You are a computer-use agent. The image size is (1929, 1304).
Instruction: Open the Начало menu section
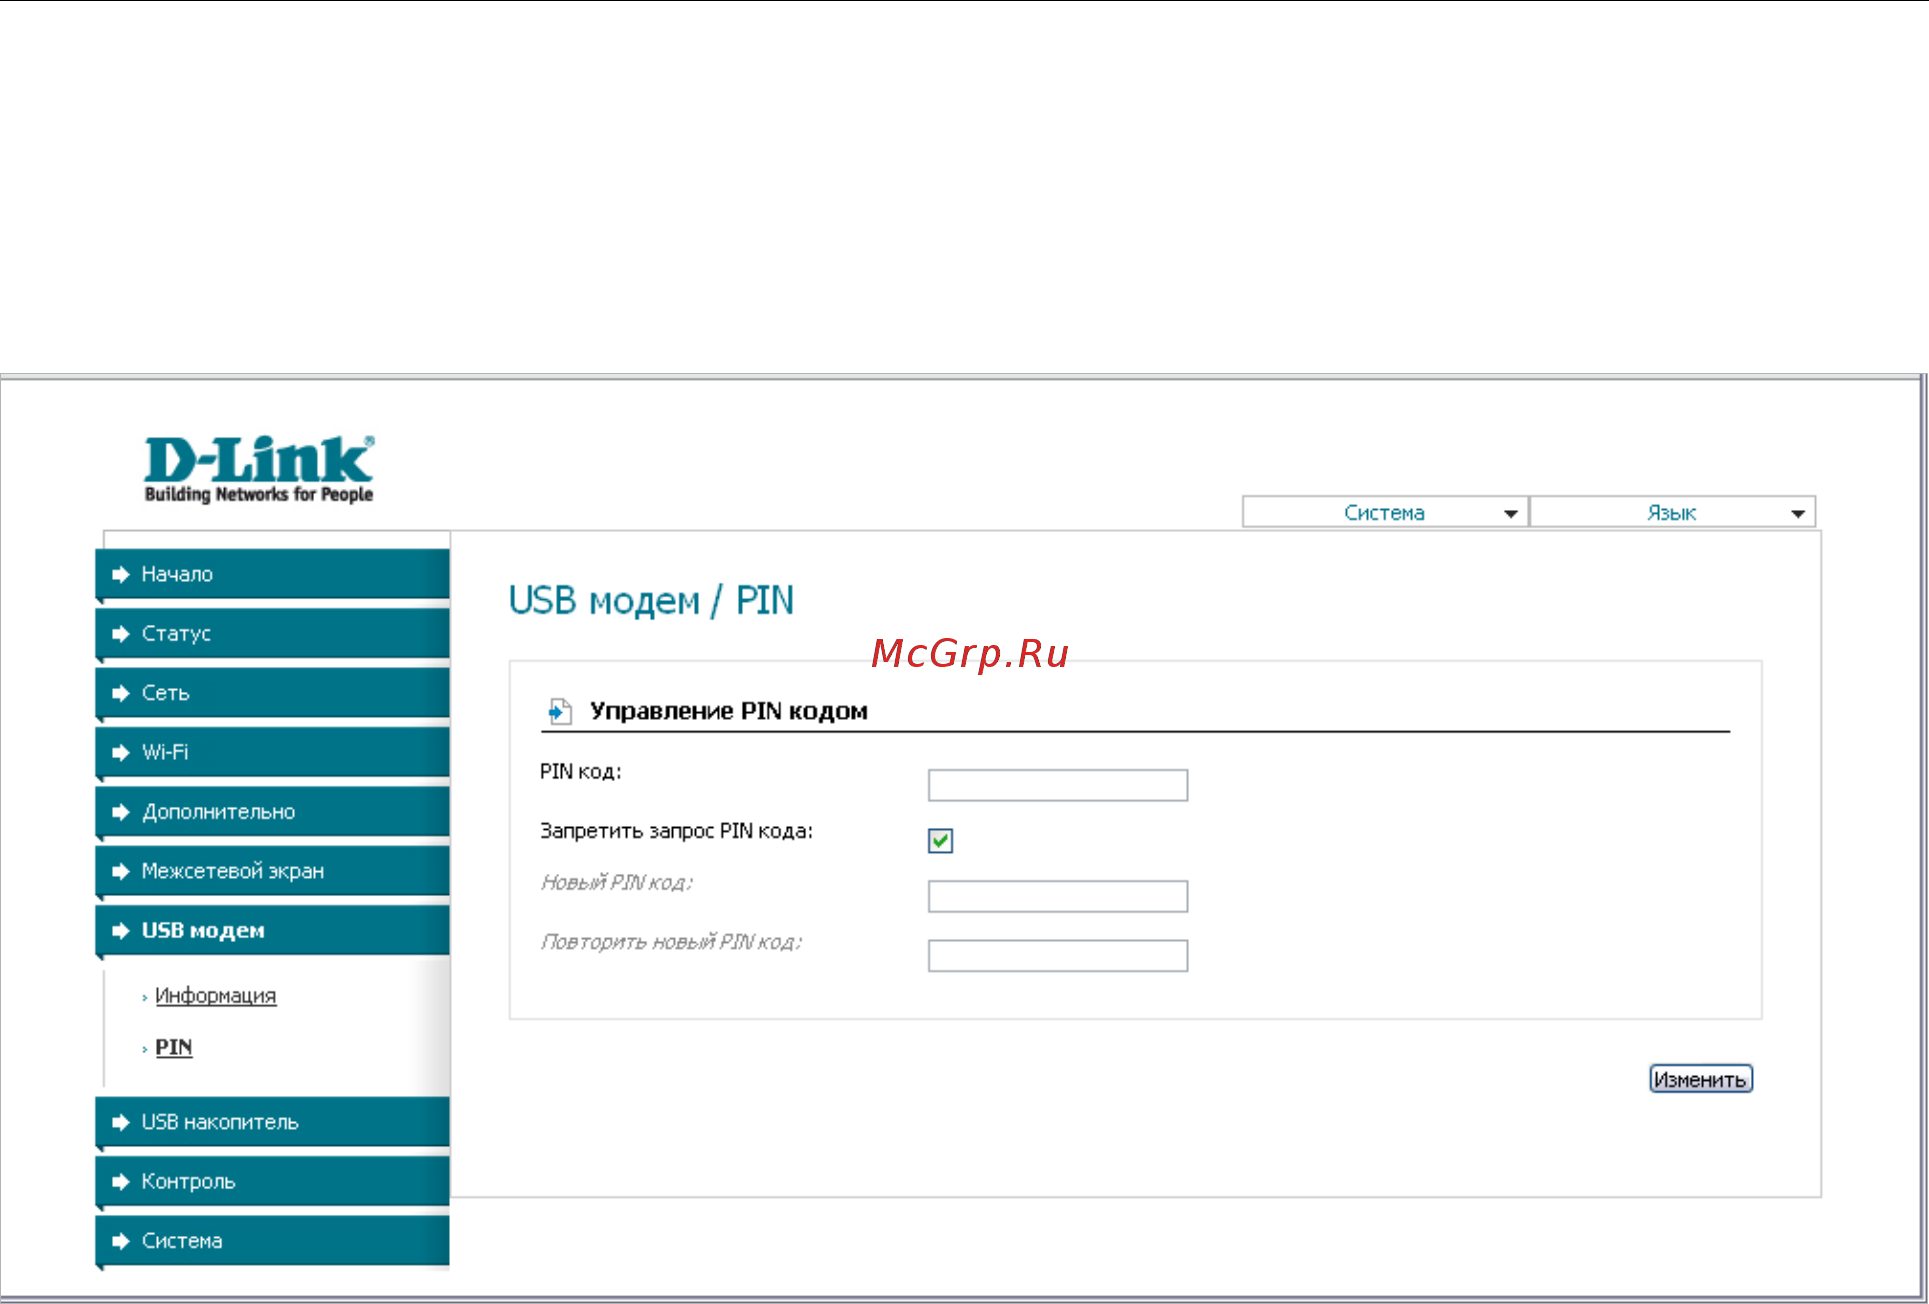click(273, 574)
